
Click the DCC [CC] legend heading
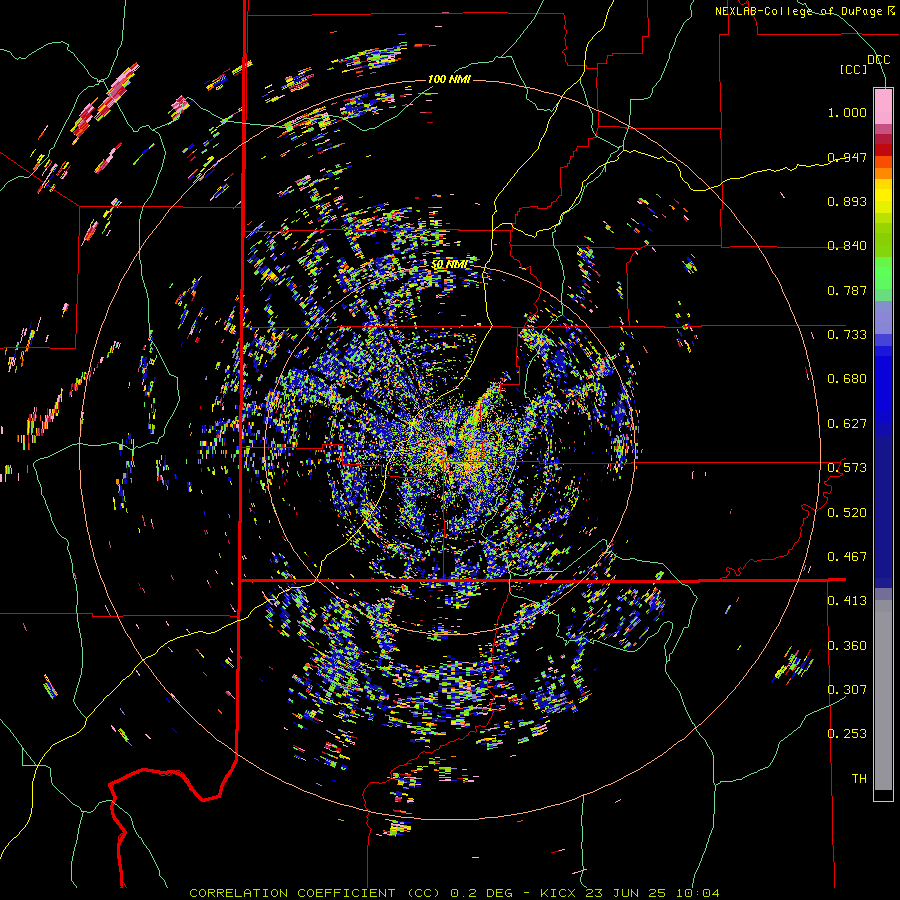[864, 64]
